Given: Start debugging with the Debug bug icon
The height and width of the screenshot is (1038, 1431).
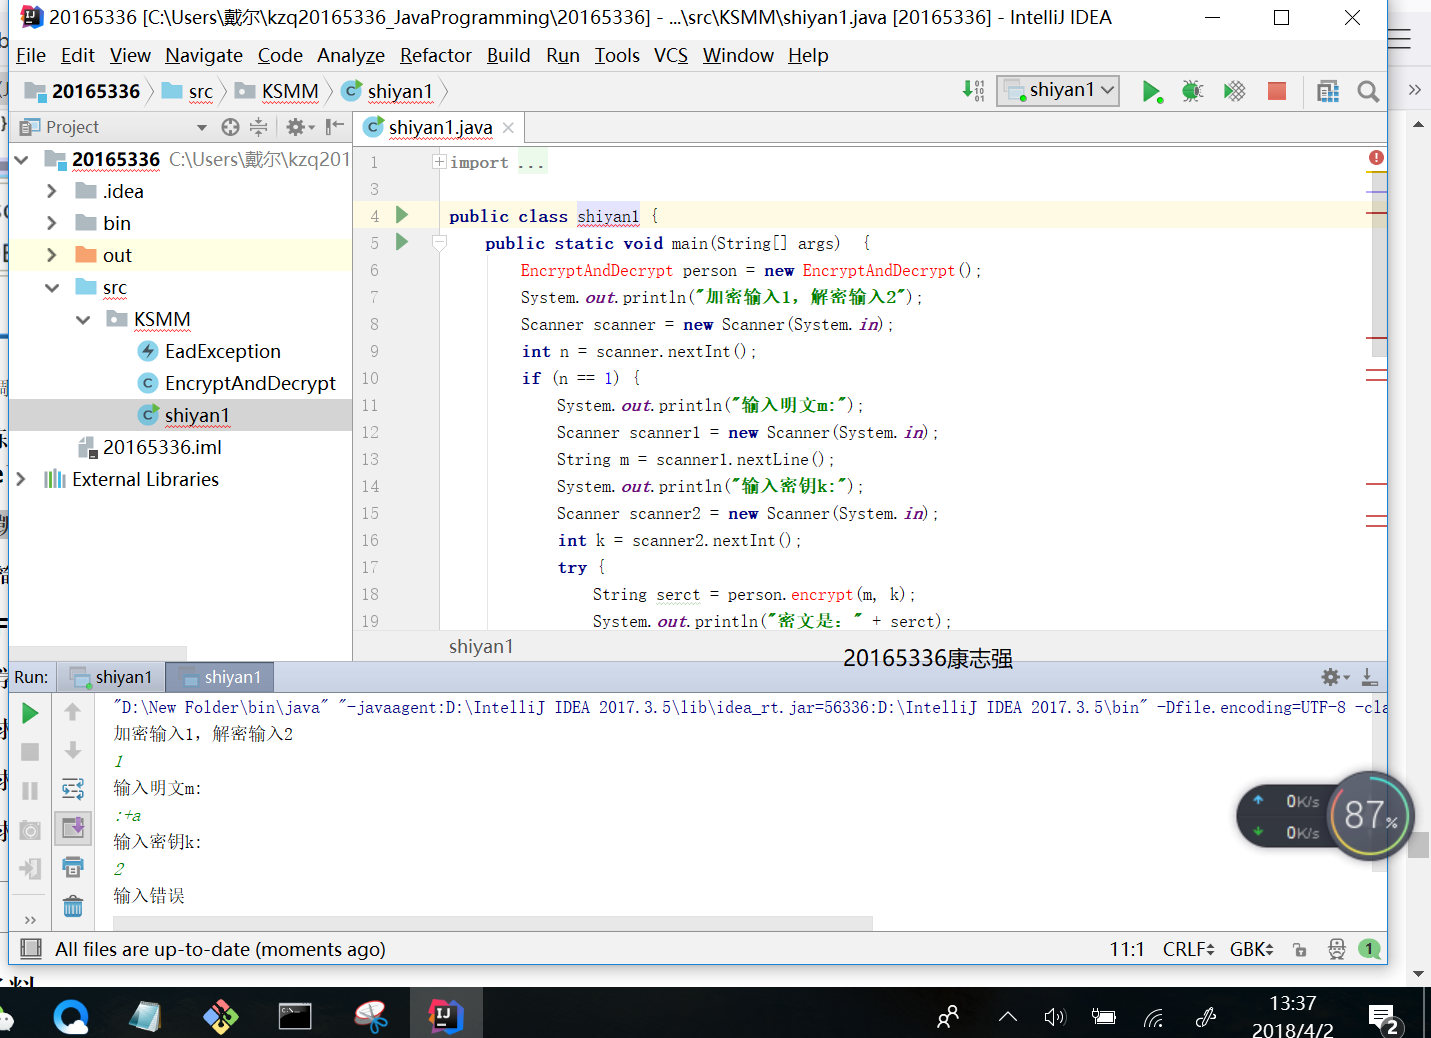Looking at the screenshot, I should (1192, 92).
